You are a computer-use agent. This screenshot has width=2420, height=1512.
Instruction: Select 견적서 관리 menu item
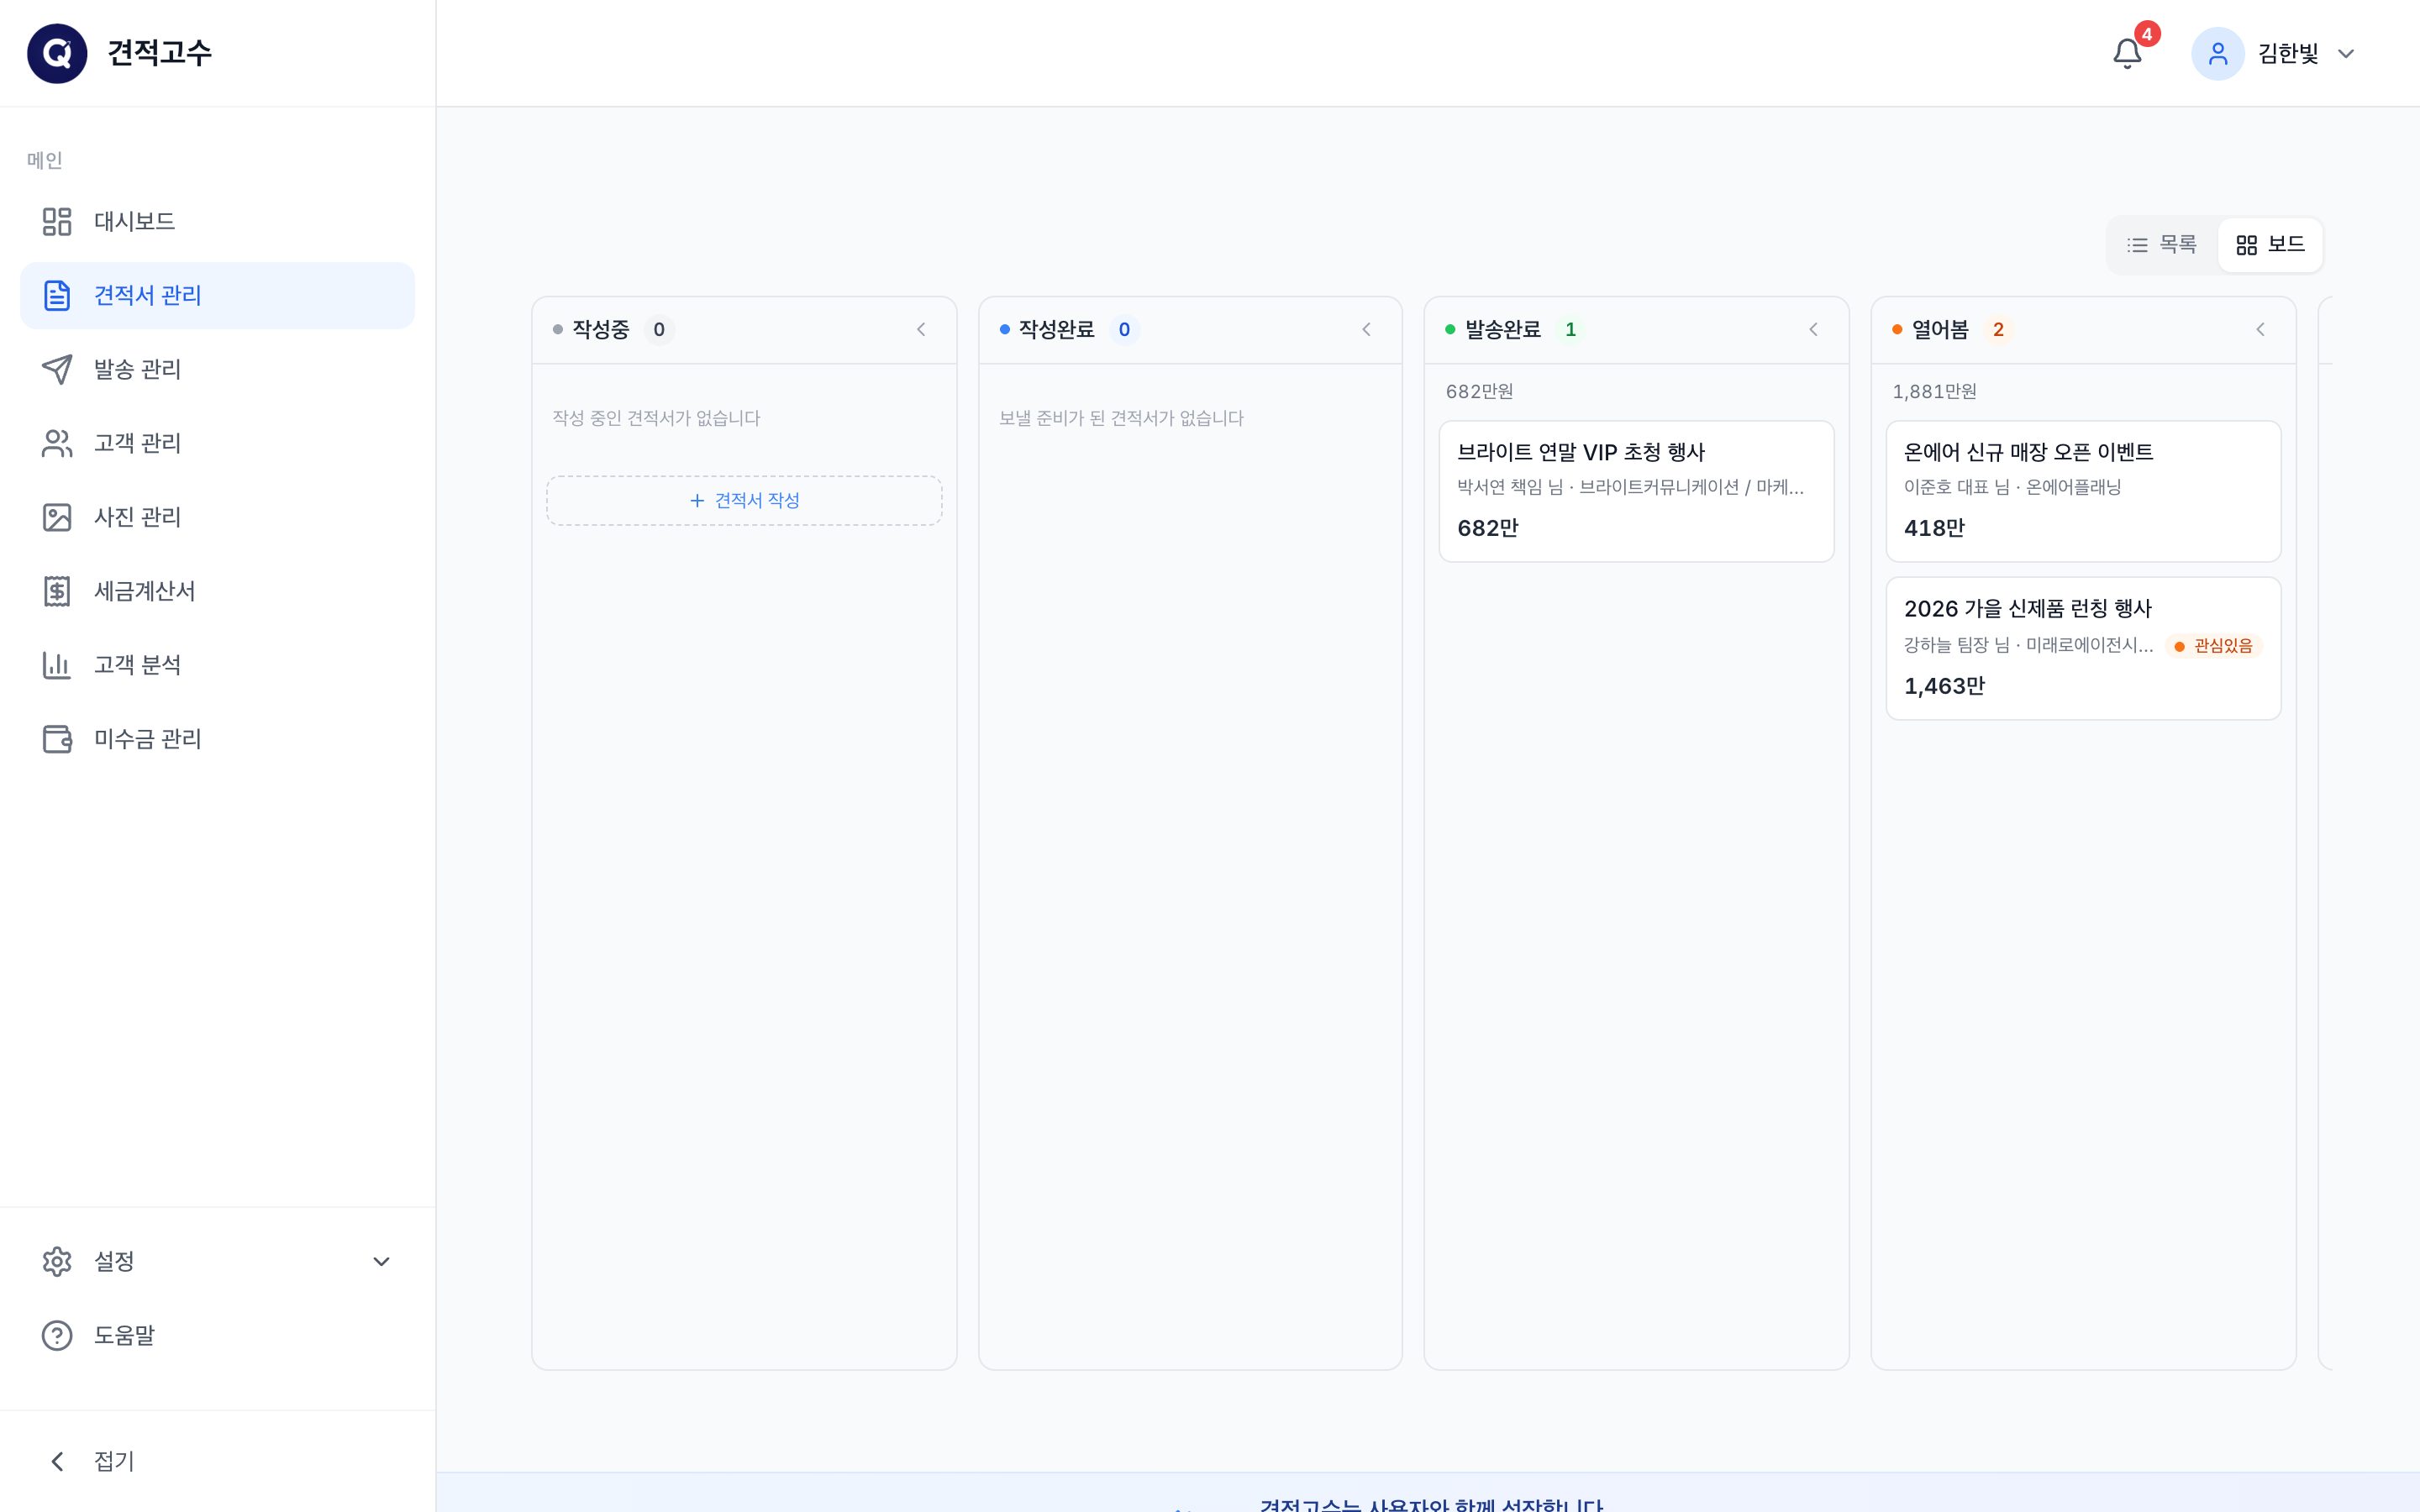[x=217, y=295]
